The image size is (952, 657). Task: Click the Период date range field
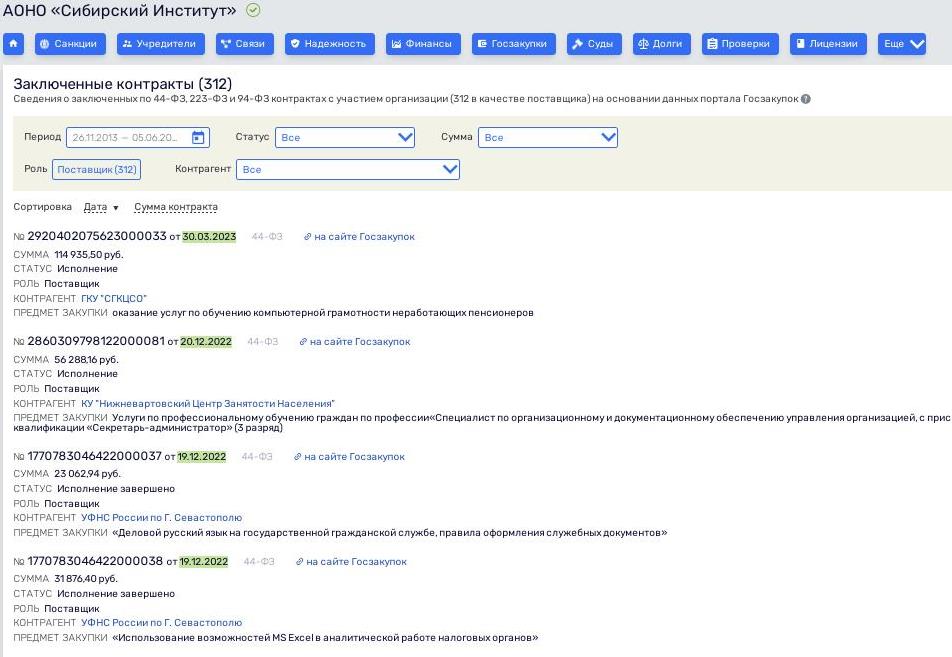point(127,138)
